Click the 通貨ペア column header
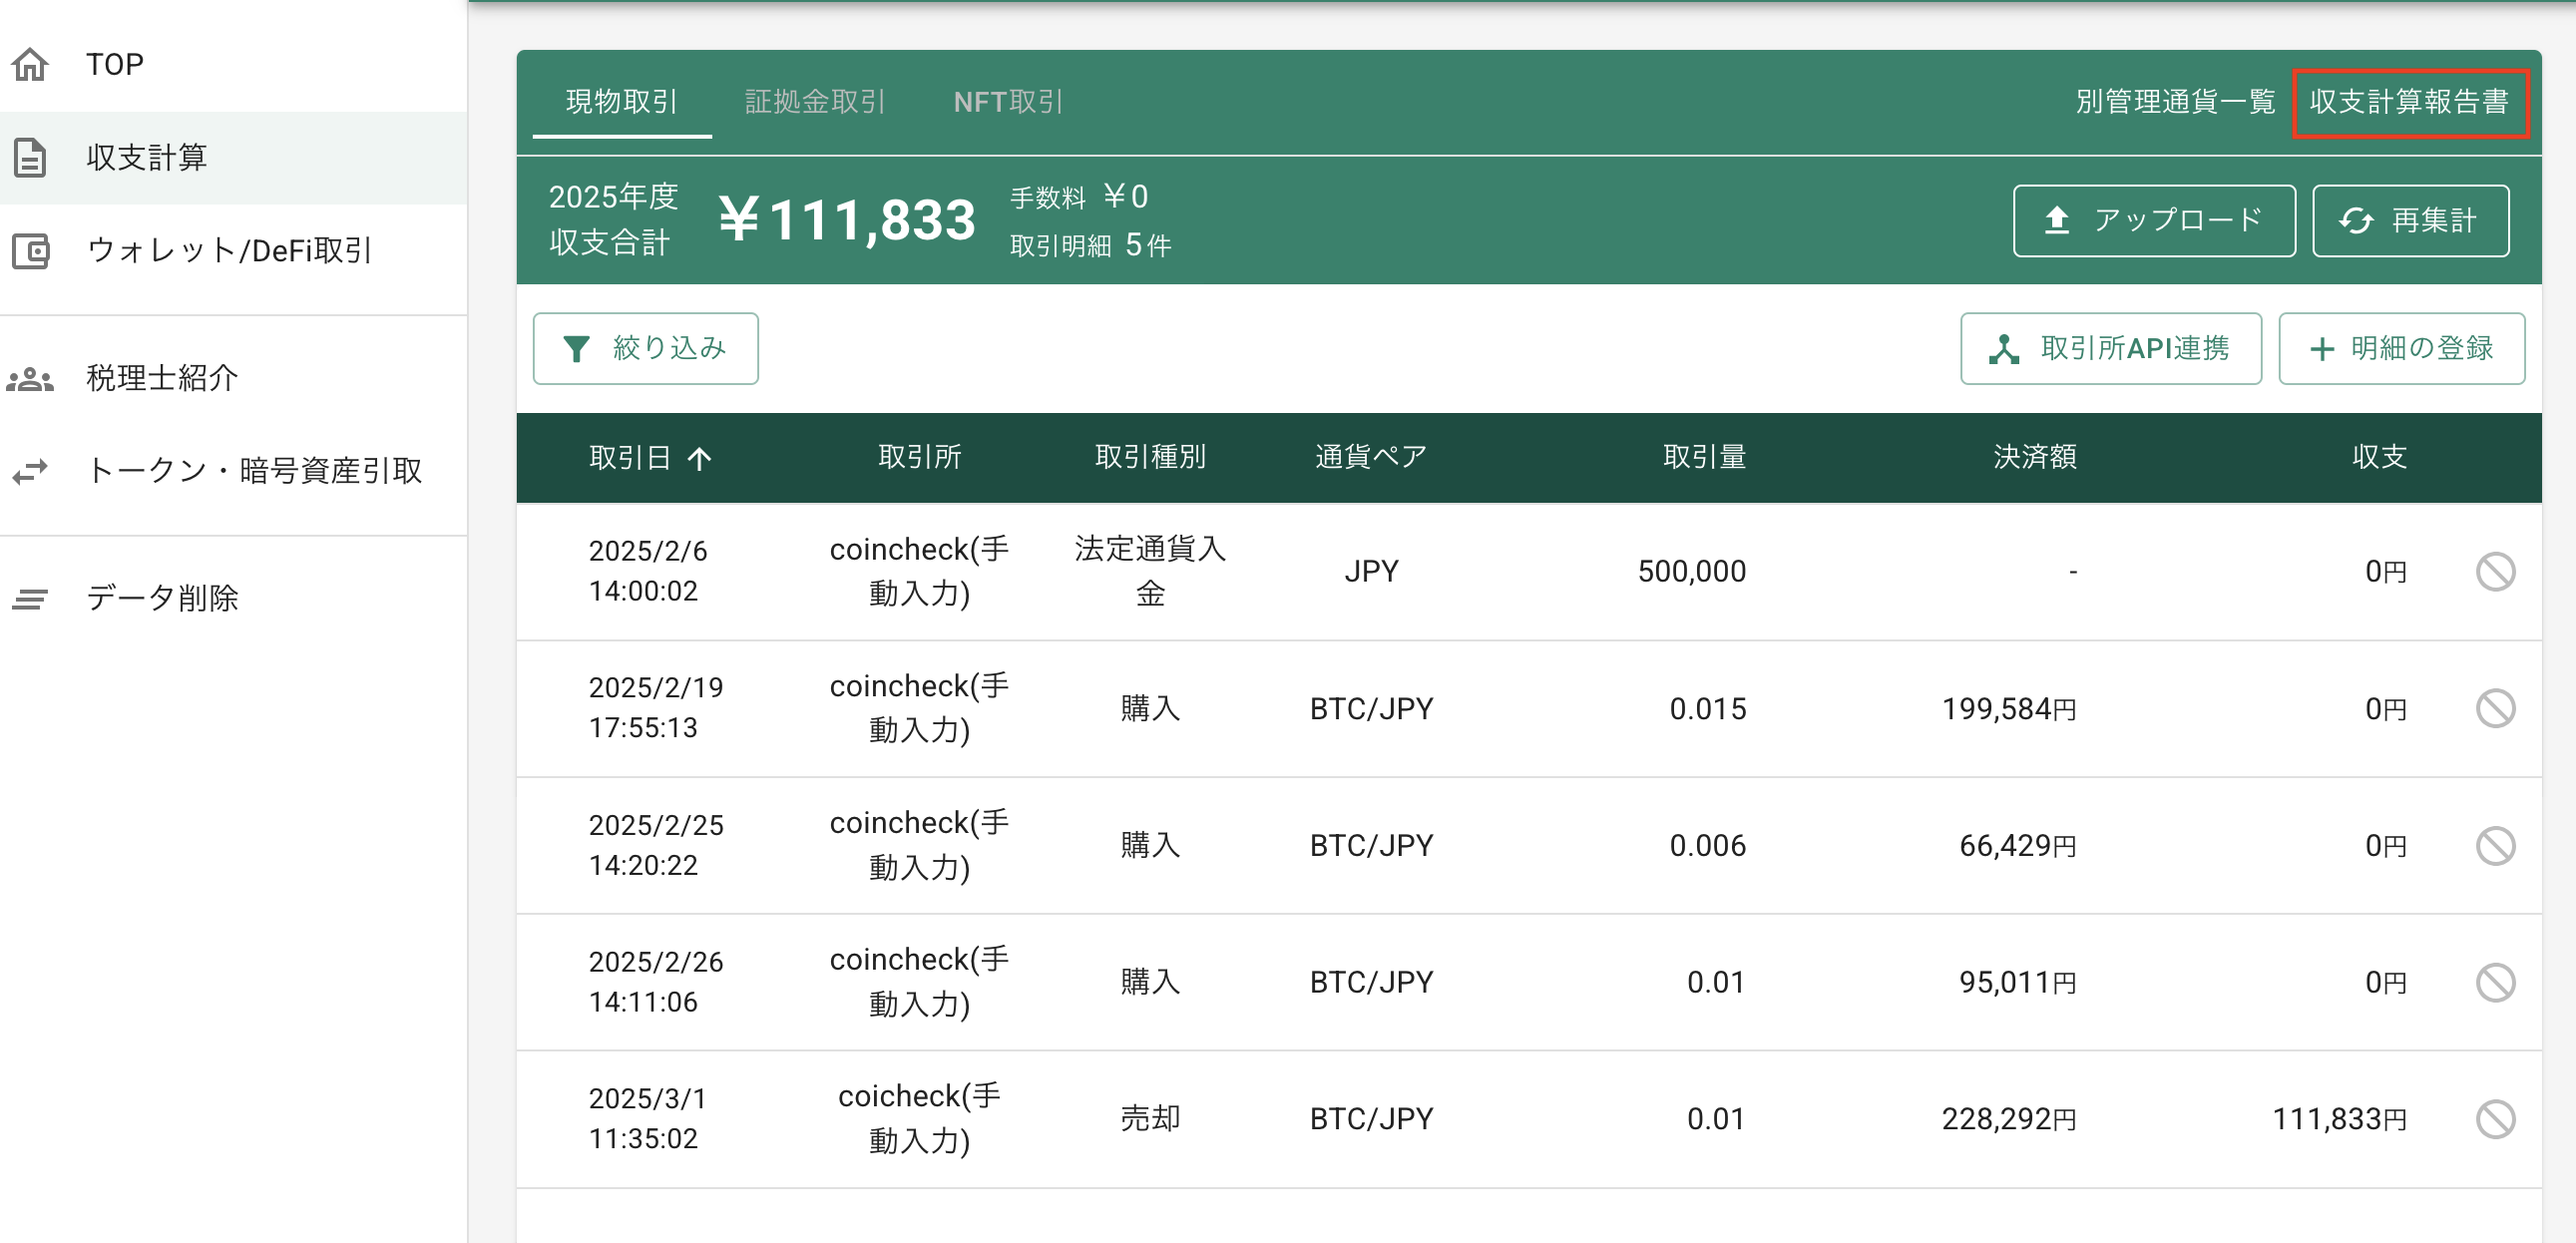2576x1243 pixels. pos(1371,457)
